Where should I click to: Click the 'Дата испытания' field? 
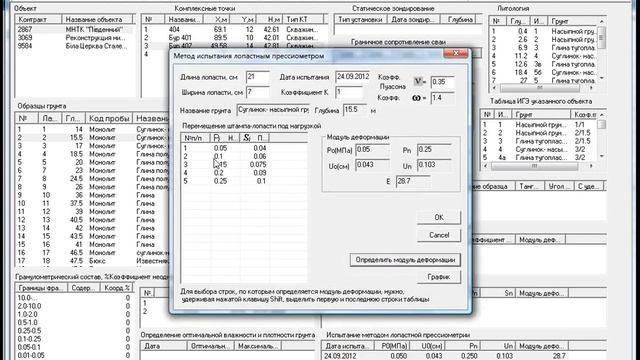click(x=353, y=77)
